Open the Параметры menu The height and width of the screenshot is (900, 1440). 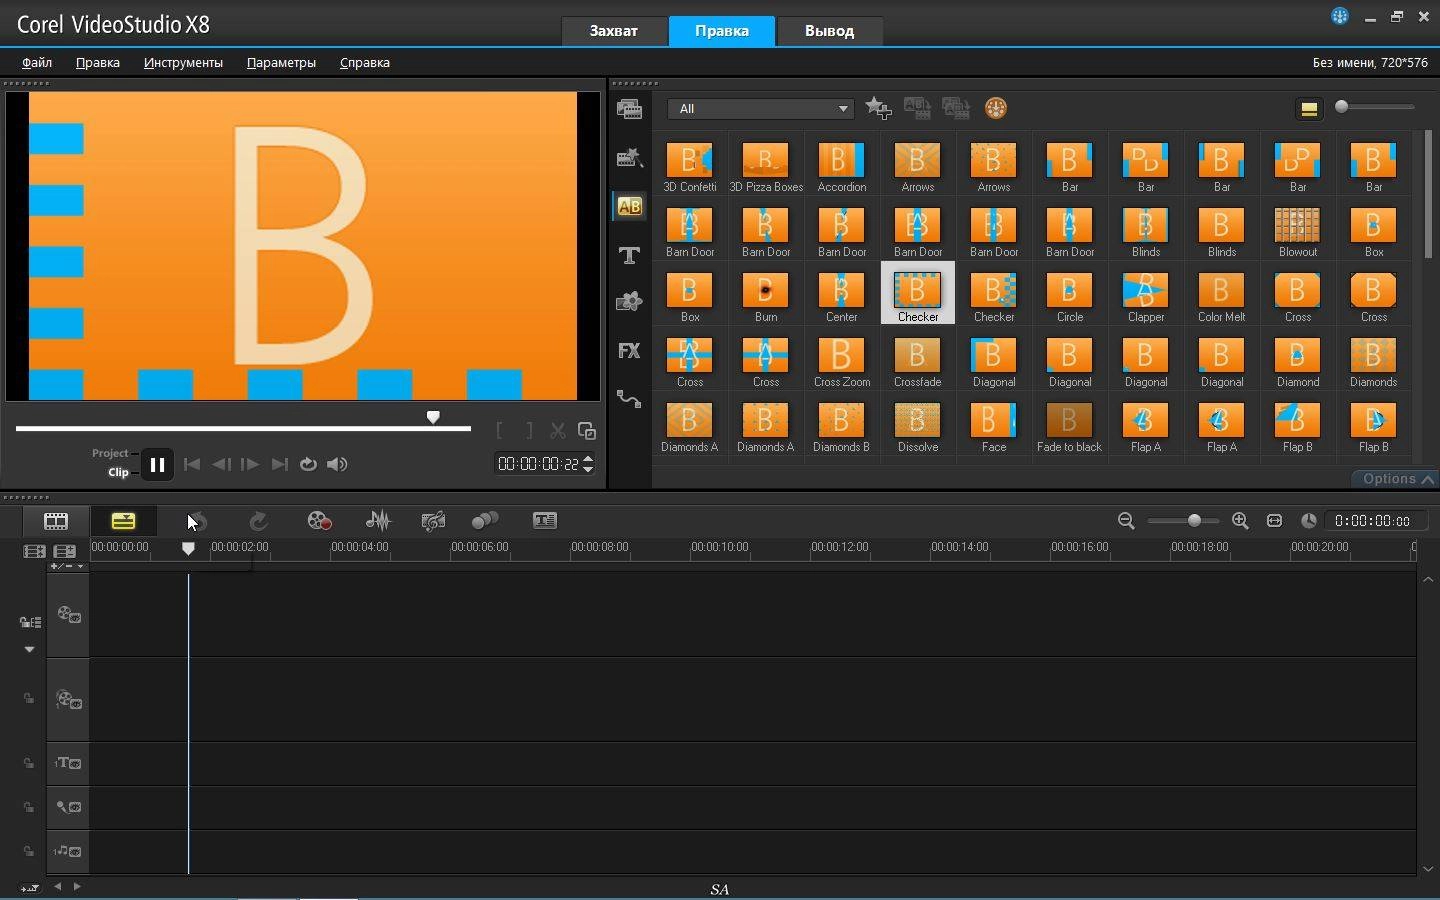[281, 62]
